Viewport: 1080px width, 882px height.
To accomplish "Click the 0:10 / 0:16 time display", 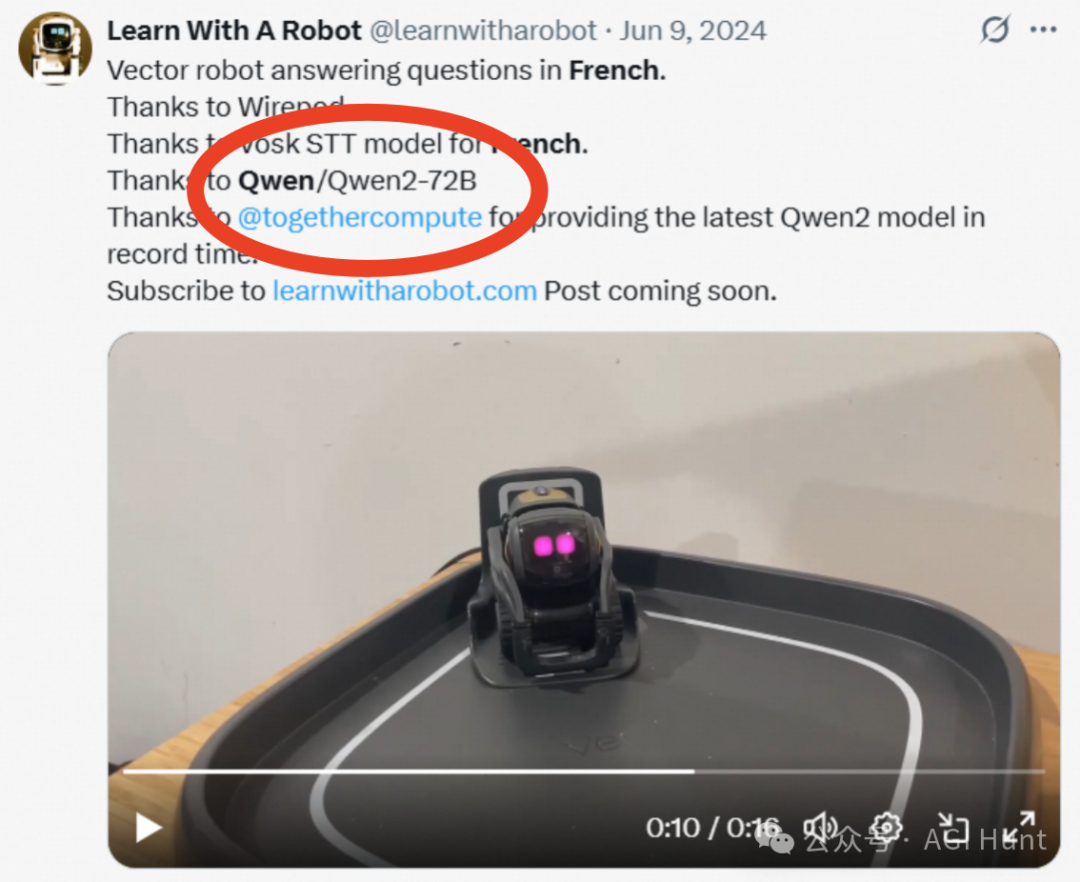I will pyautogui.click(x=713, y=828).
